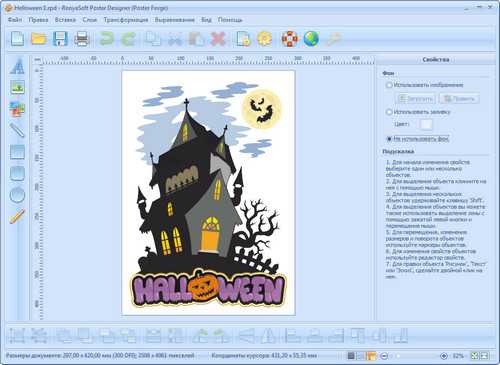
Task: Click the Print icon in toolbar
Action: pyautogui.click(x=81, y=39)
